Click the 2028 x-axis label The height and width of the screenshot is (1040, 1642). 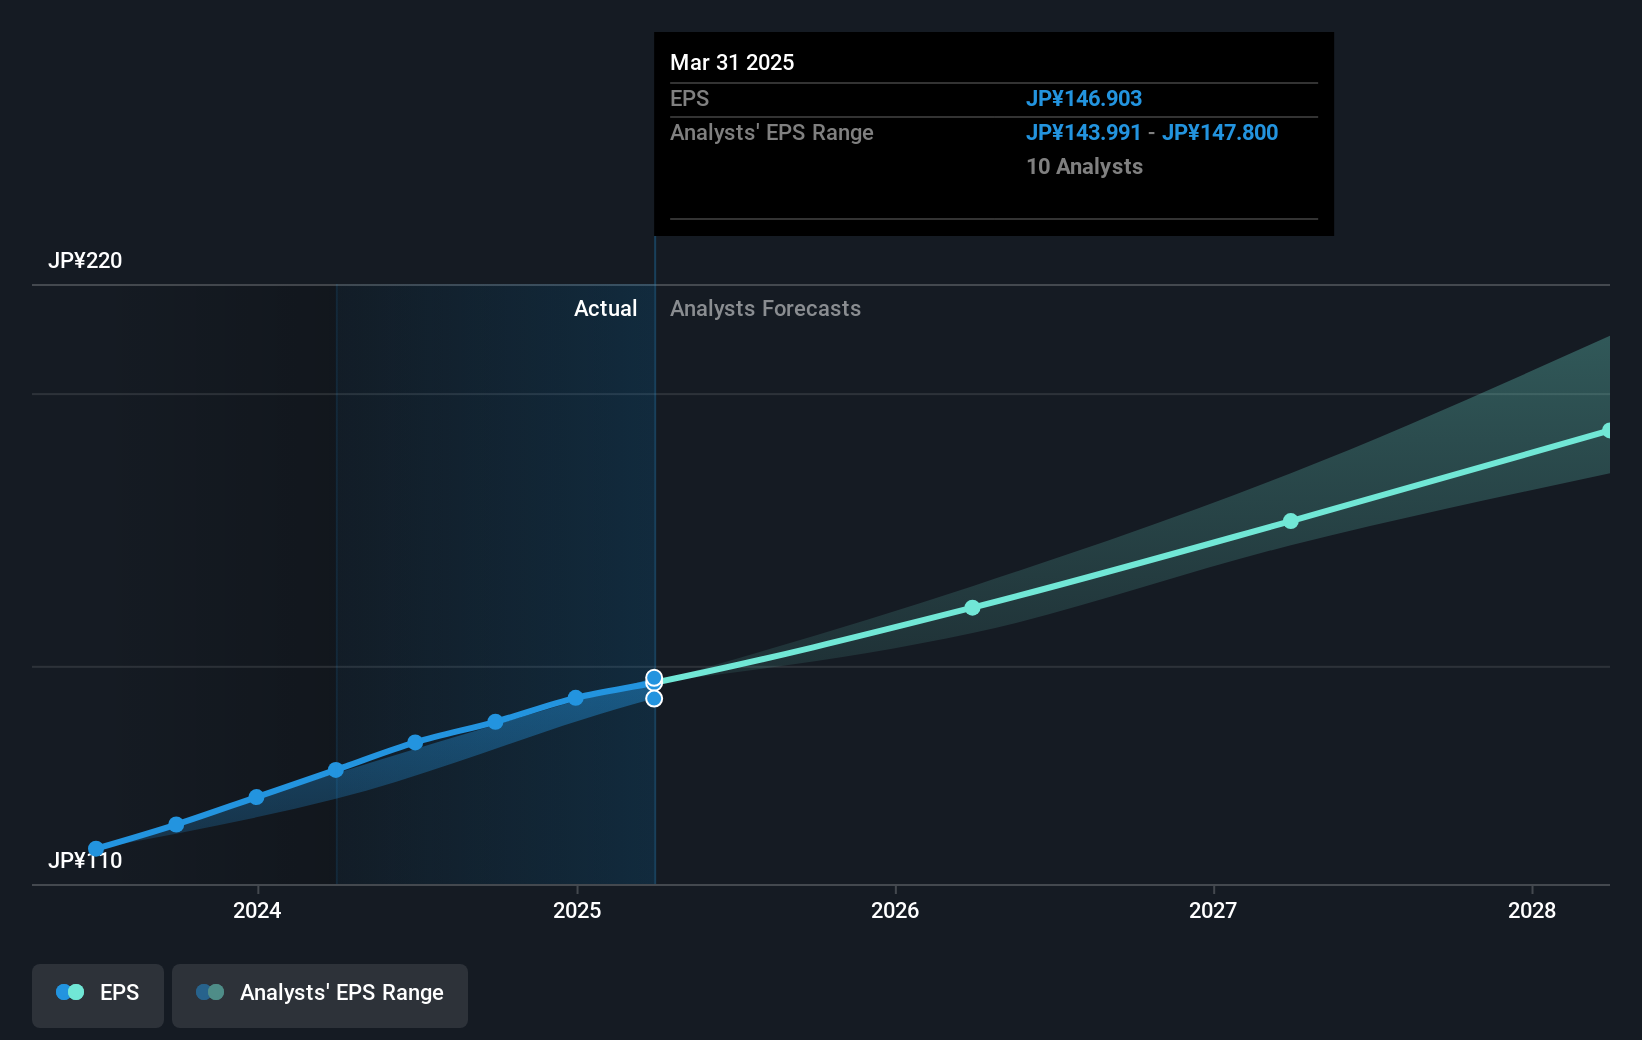1532,910
